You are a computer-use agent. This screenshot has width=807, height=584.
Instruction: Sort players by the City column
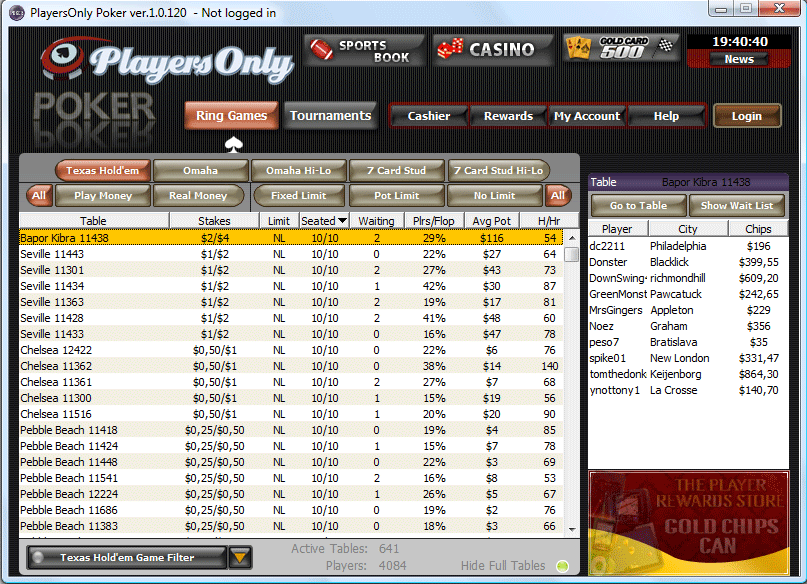[688, 229]
